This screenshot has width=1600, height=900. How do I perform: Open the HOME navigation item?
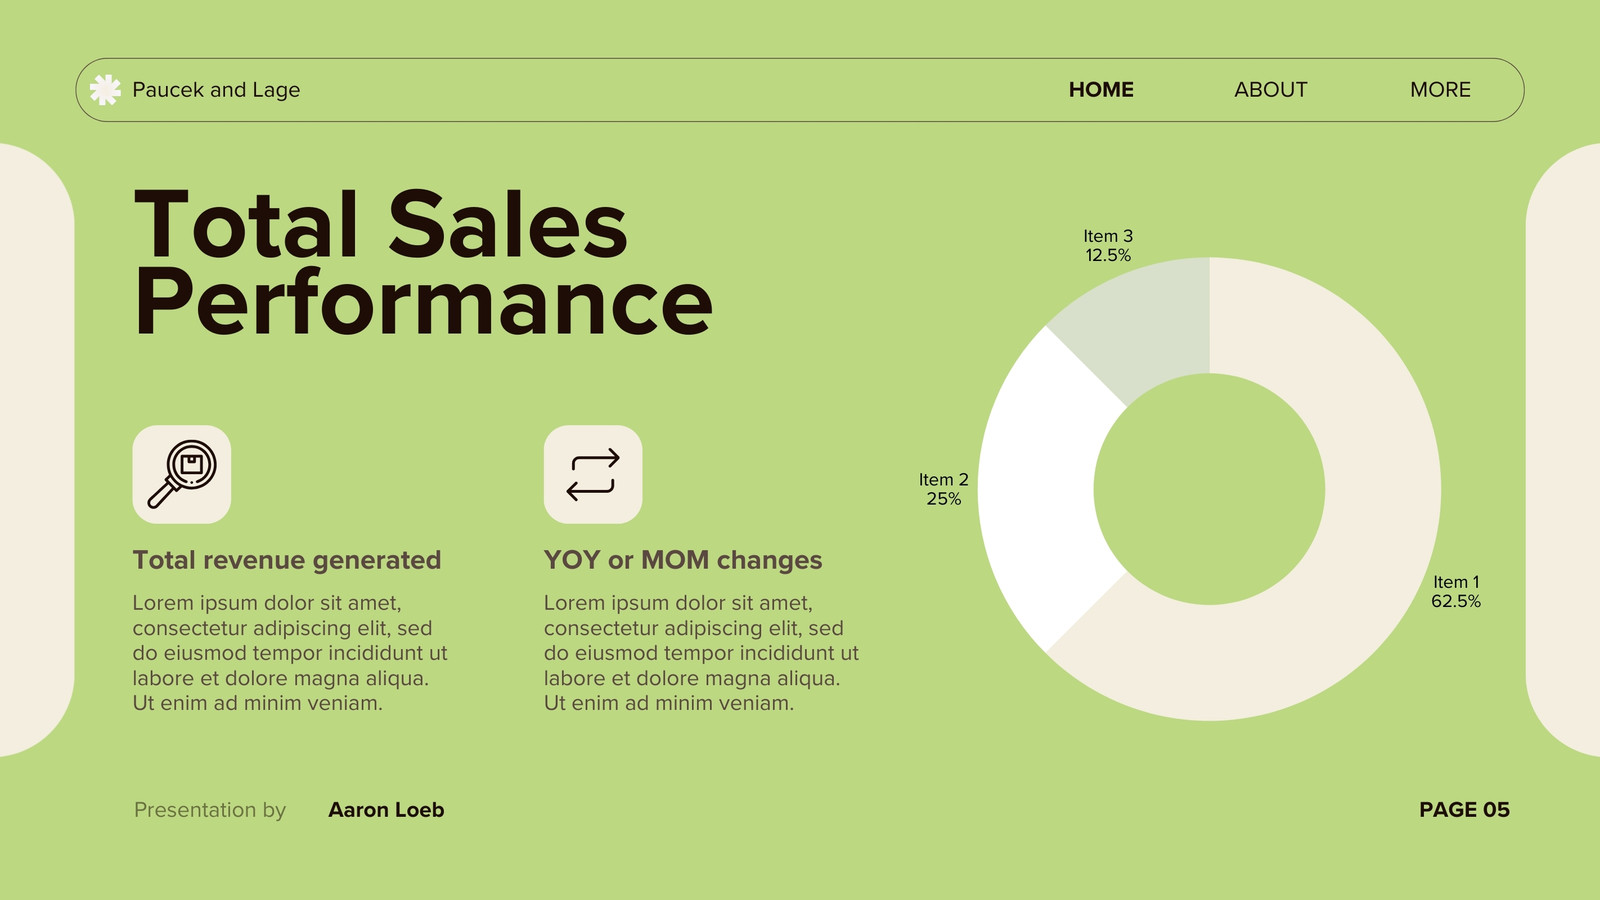[x=1101, y=90]
